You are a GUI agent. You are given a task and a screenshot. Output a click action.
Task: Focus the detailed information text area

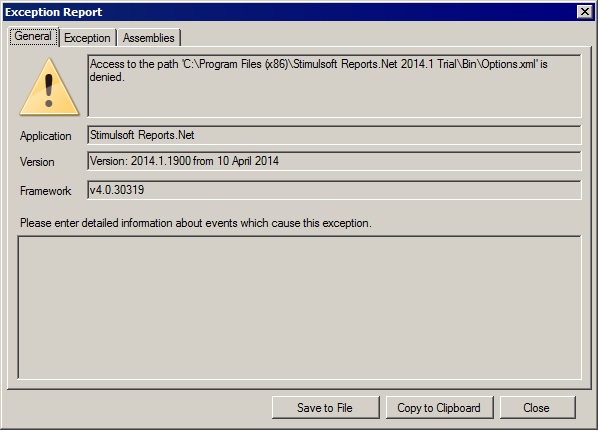(x=299, y=308)
